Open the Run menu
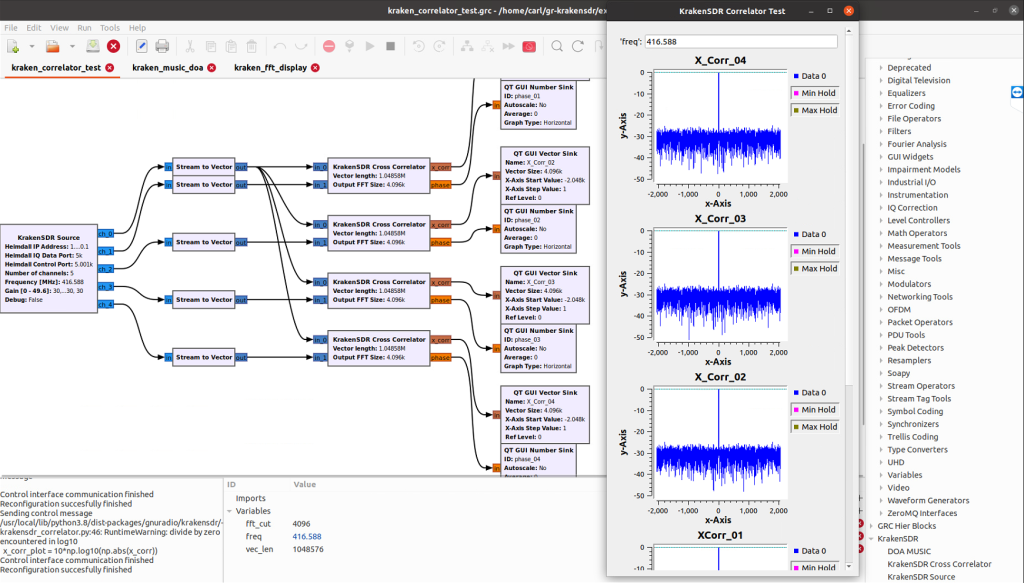Image resolution: width=1024 pixels, height=583 pixels. pyautogui.click(x=84, y=28)
